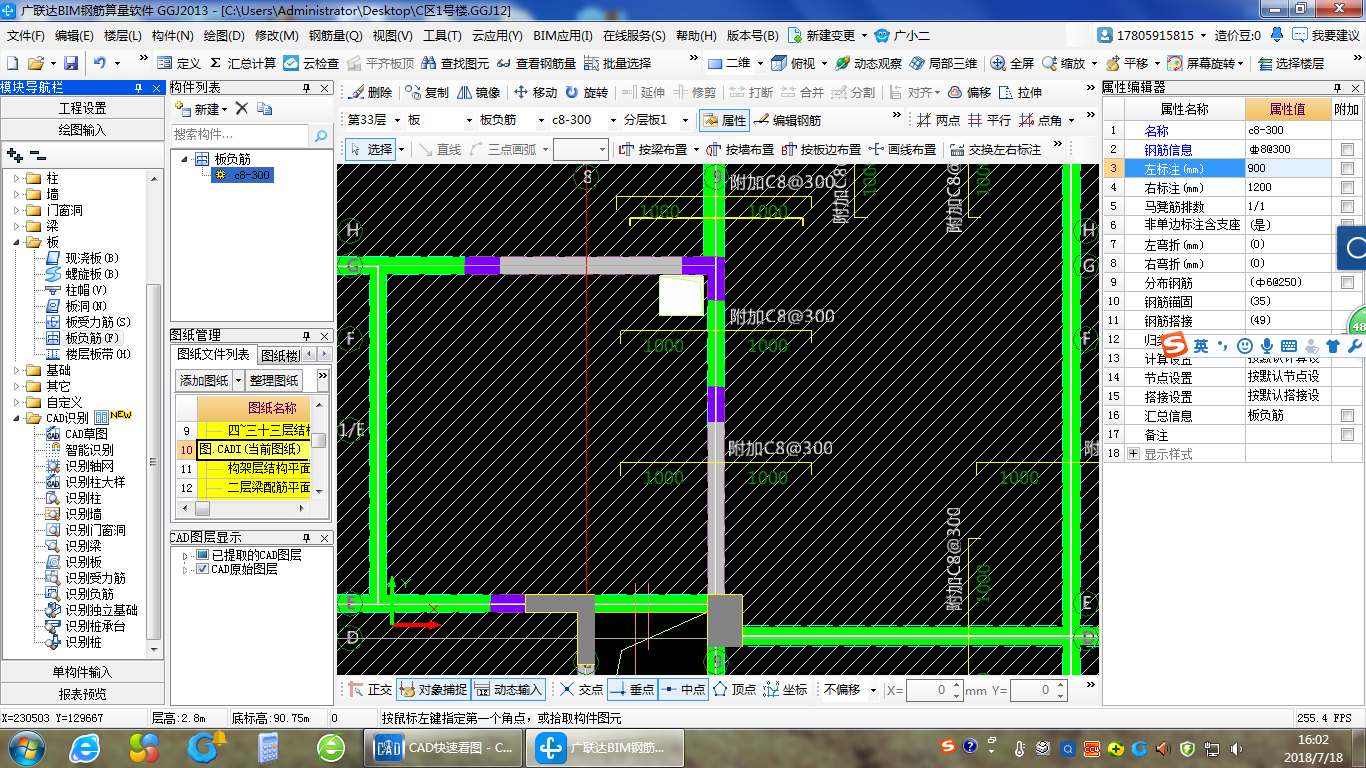
Task: Toggle 垂点 perpendicular snap
Action: 631,690
